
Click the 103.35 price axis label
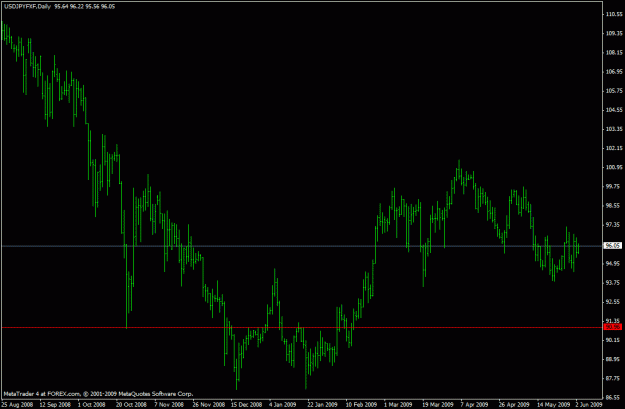[614, 129]
